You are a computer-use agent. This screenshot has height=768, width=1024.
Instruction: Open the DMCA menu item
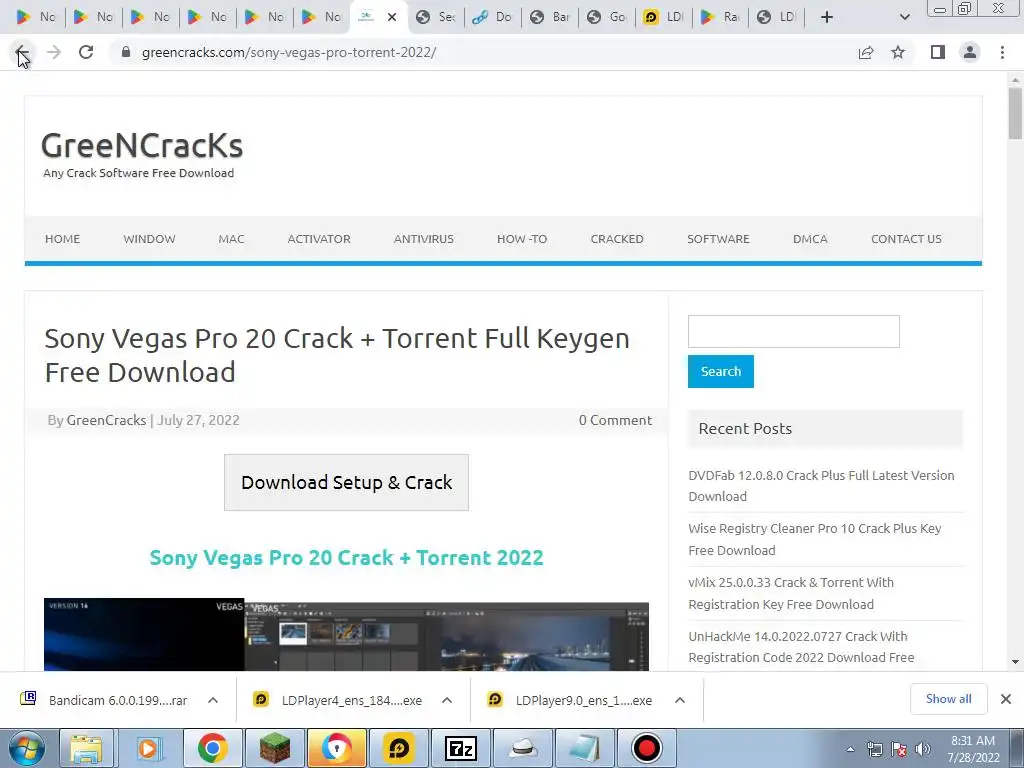pyautogui.click(x=810, y=239)
